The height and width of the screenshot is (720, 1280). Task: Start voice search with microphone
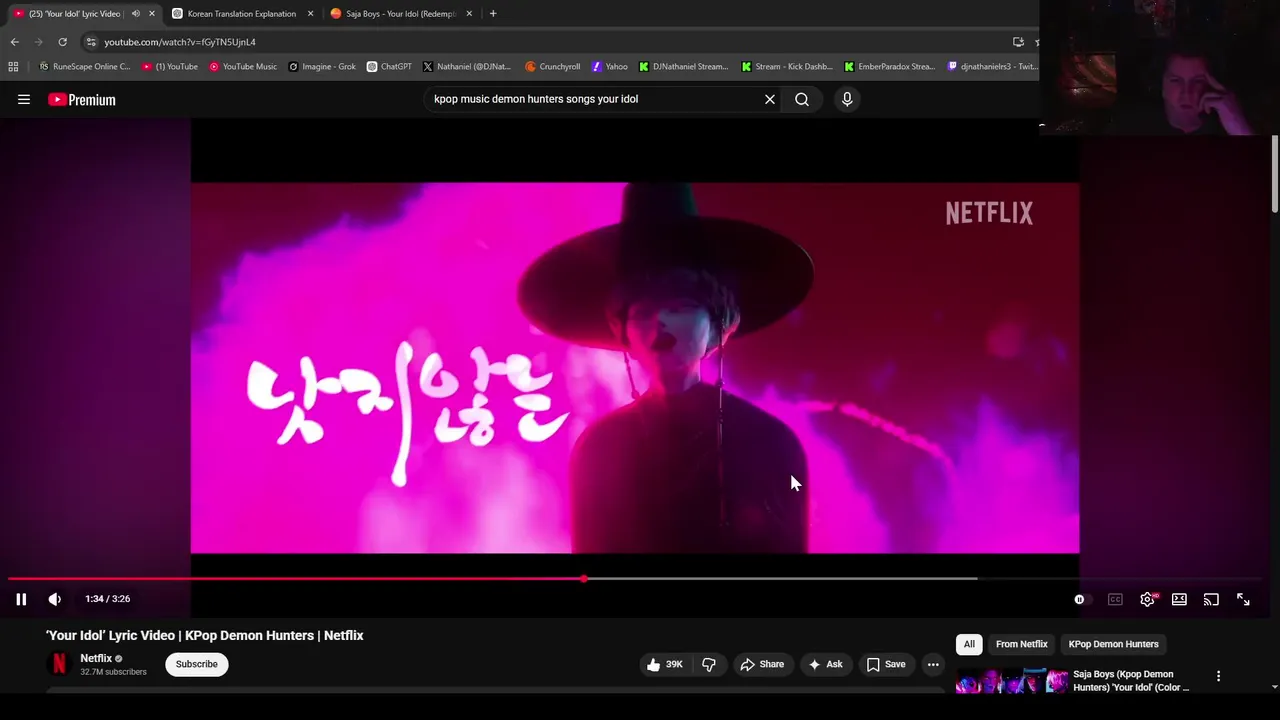point(847,99)
